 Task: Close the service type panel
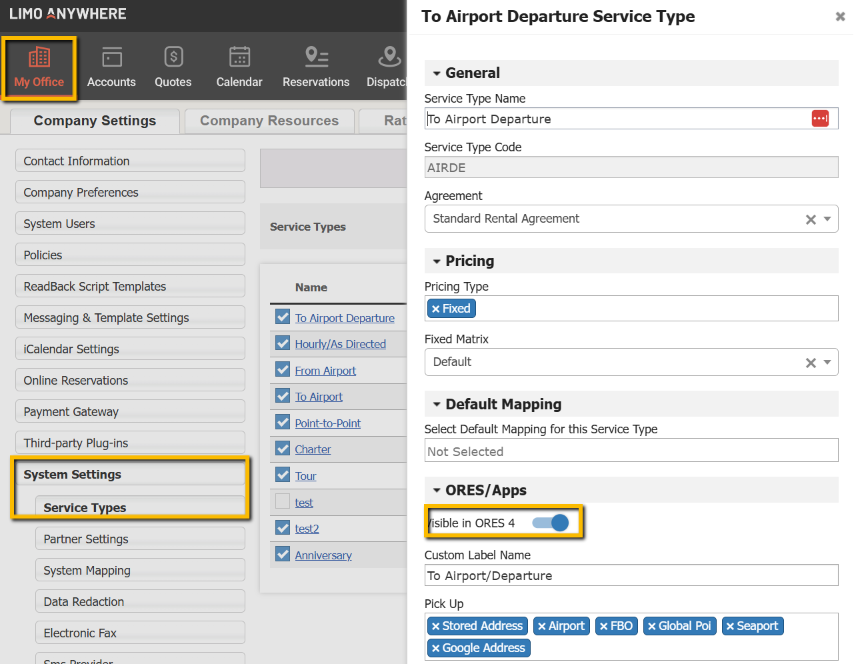(x=840, y=17)
